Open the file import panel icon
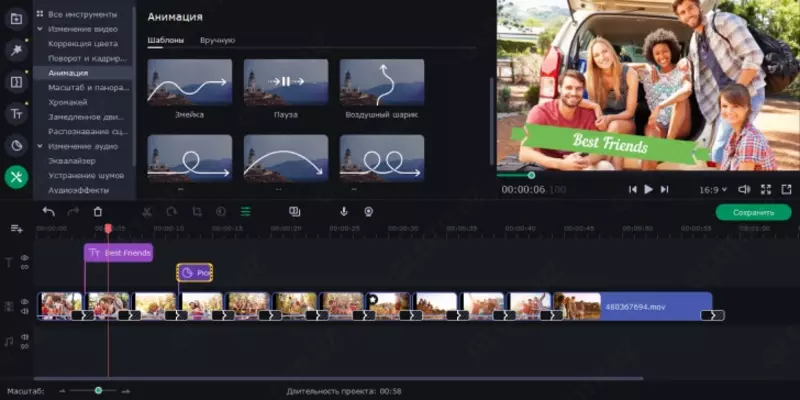This screenshot has height=400, width=800. point(16,19)
